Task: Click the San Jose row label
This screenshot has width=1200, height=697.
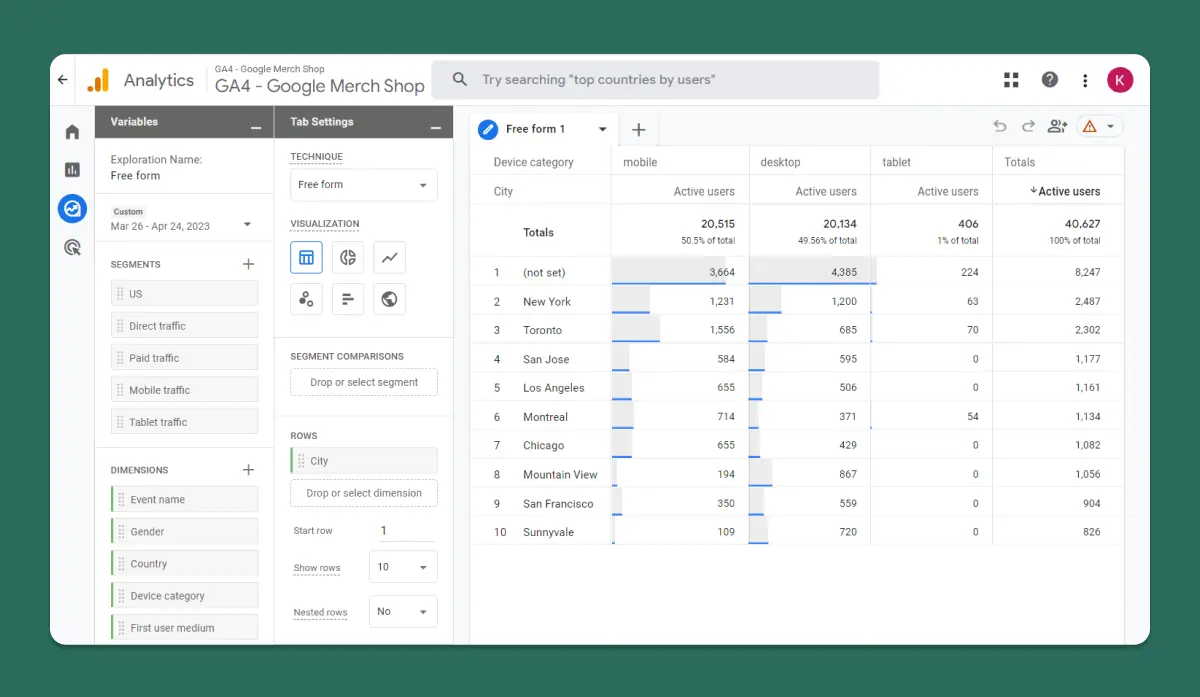Action: [546, 359]
